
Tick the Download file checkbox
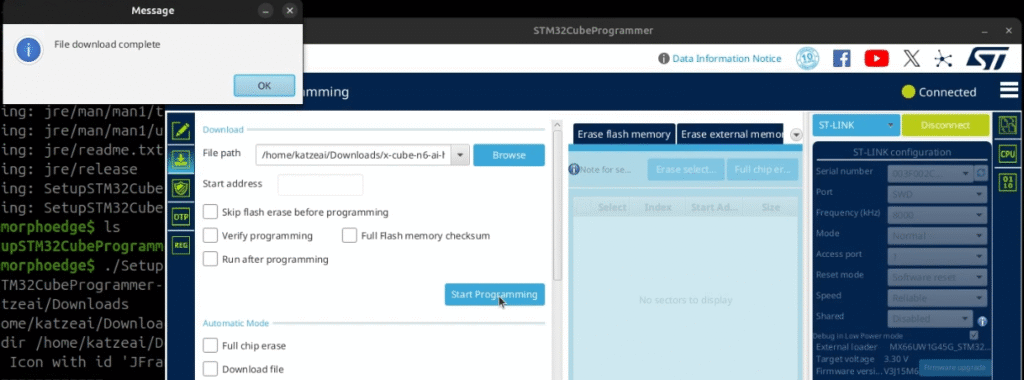pos(210,369)
